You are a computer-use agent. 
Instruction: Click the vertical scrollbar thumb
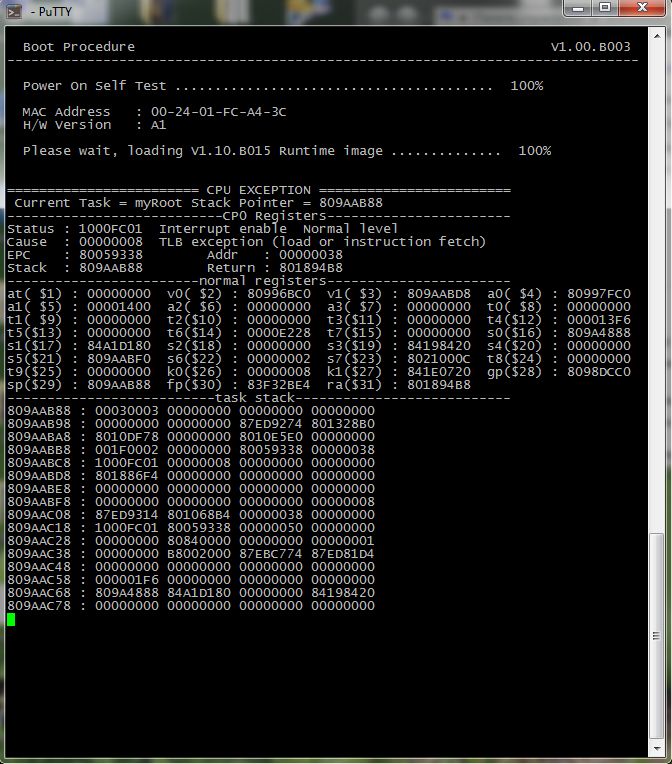(657, 636)
